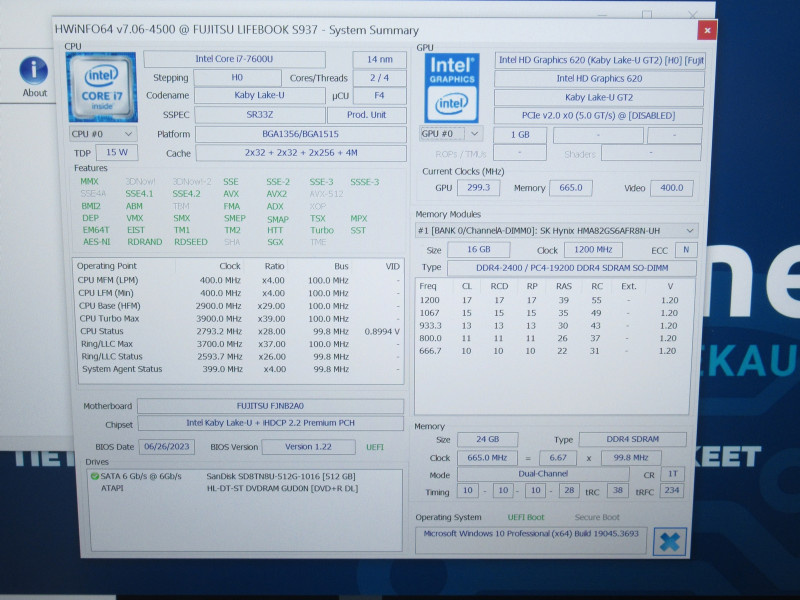Click the UEFI Boot label
Screen dimensions: 800x600
[526, 517]
